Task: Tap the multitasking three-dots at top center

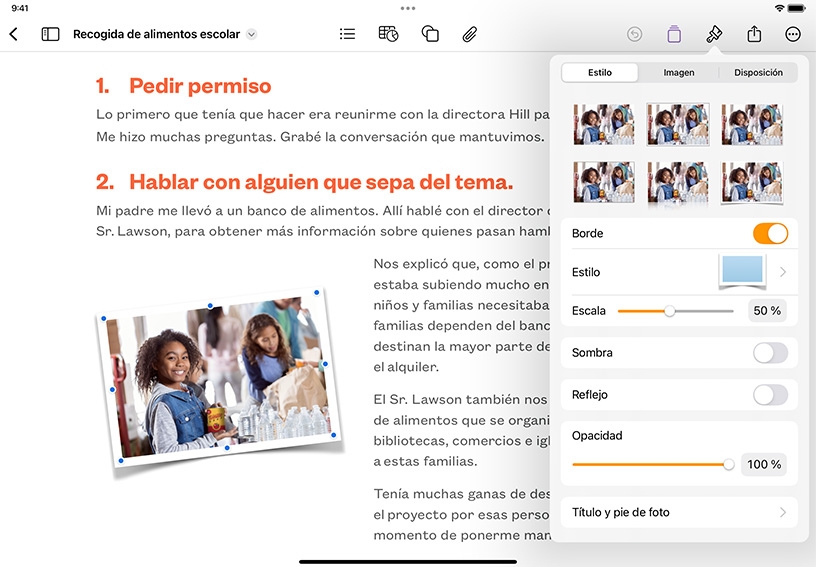Action: (x=408, y=8)
